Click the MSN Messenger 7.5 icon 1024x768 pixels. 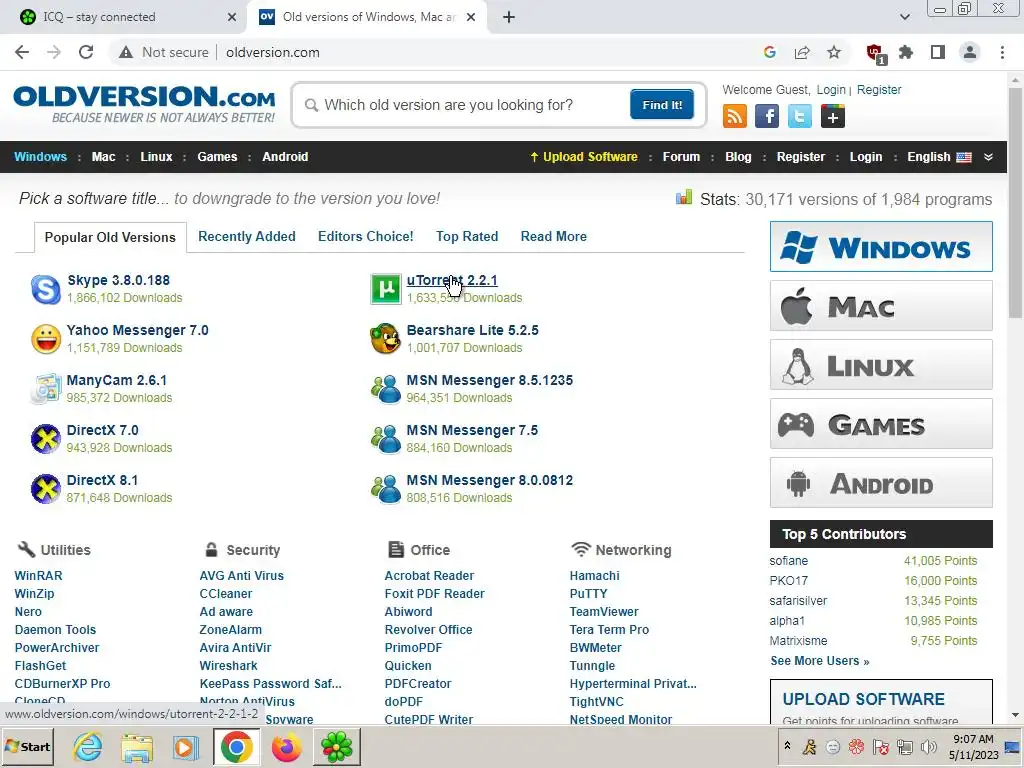point(386,439)
